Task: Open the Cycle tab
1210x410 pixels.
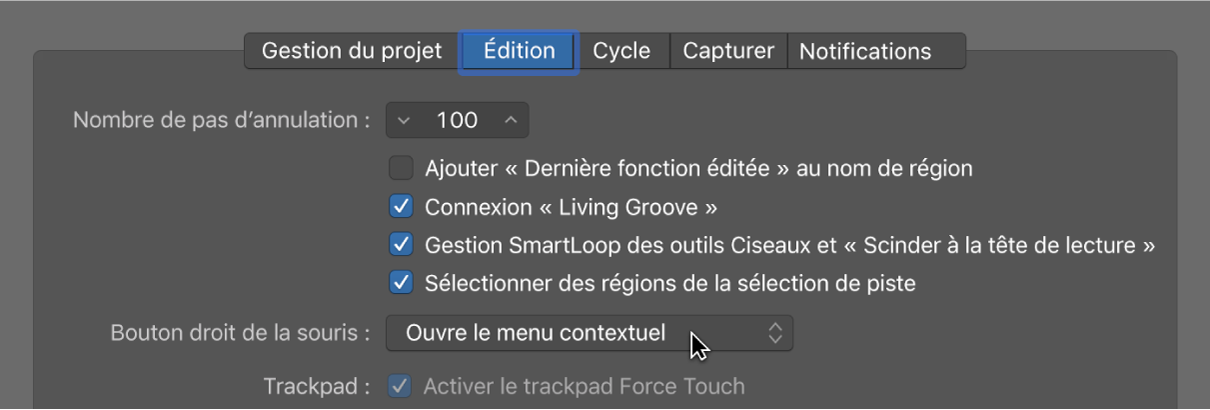Action: [621, 51]
